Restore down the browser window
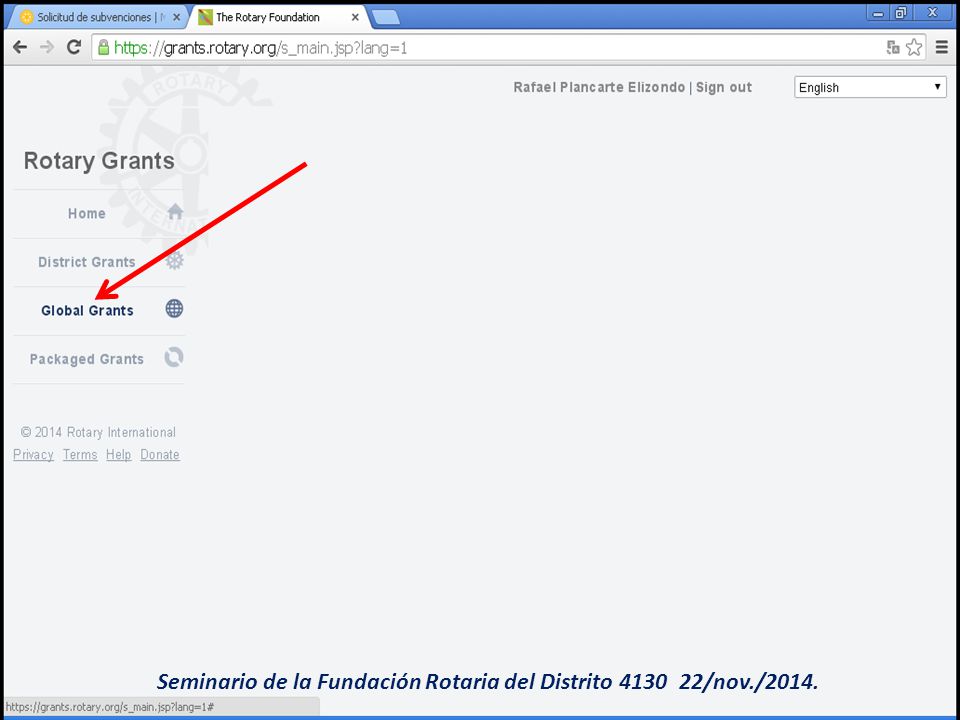 coord(901,12)
